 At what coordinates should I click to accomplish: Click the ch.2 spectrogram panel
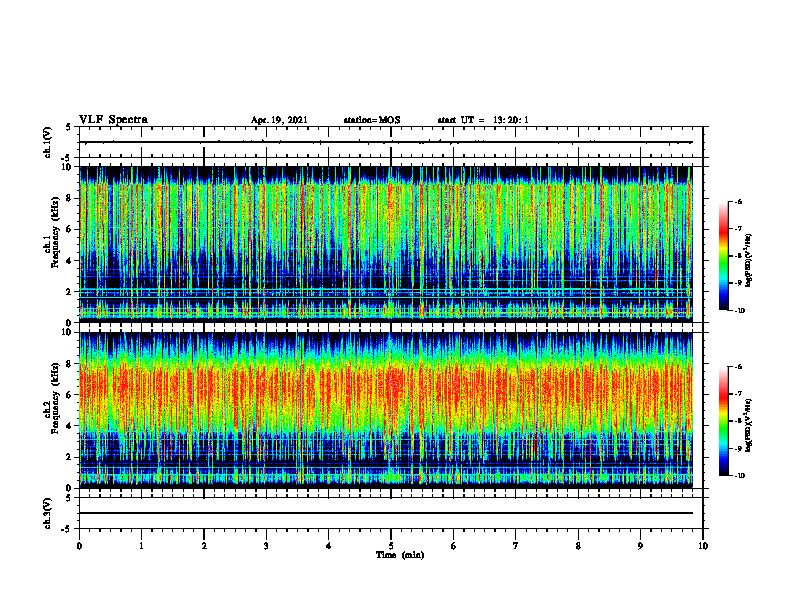tap(386, 410)
